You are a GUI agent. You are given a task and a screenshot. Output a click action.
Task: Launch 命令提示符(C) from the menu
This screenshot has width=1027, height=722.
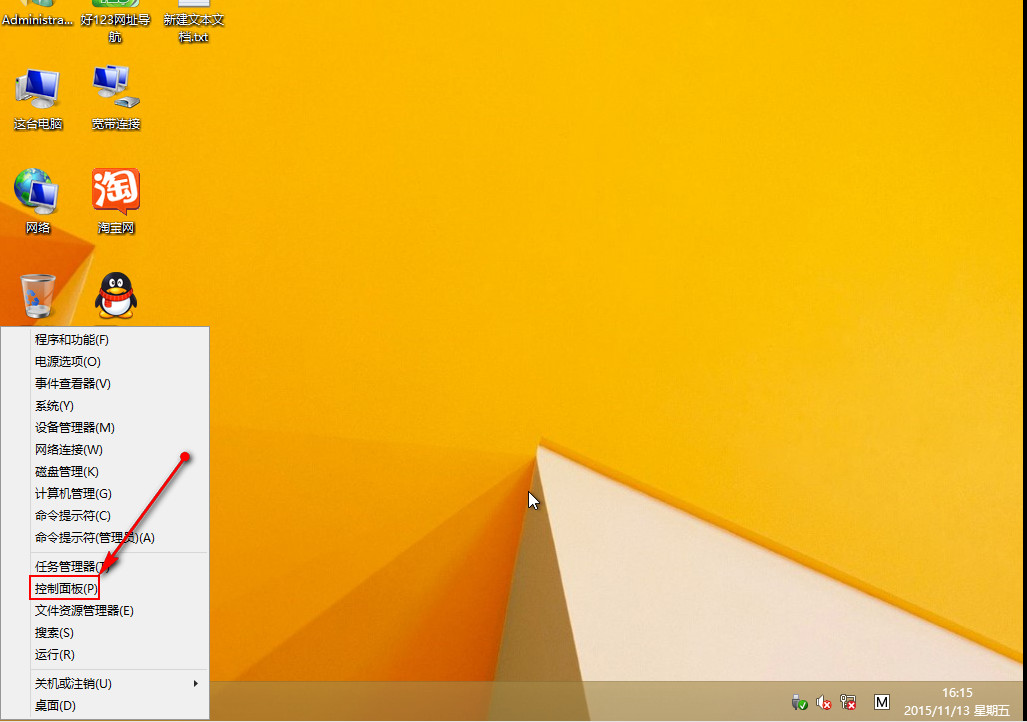click(x=72, y=516)
